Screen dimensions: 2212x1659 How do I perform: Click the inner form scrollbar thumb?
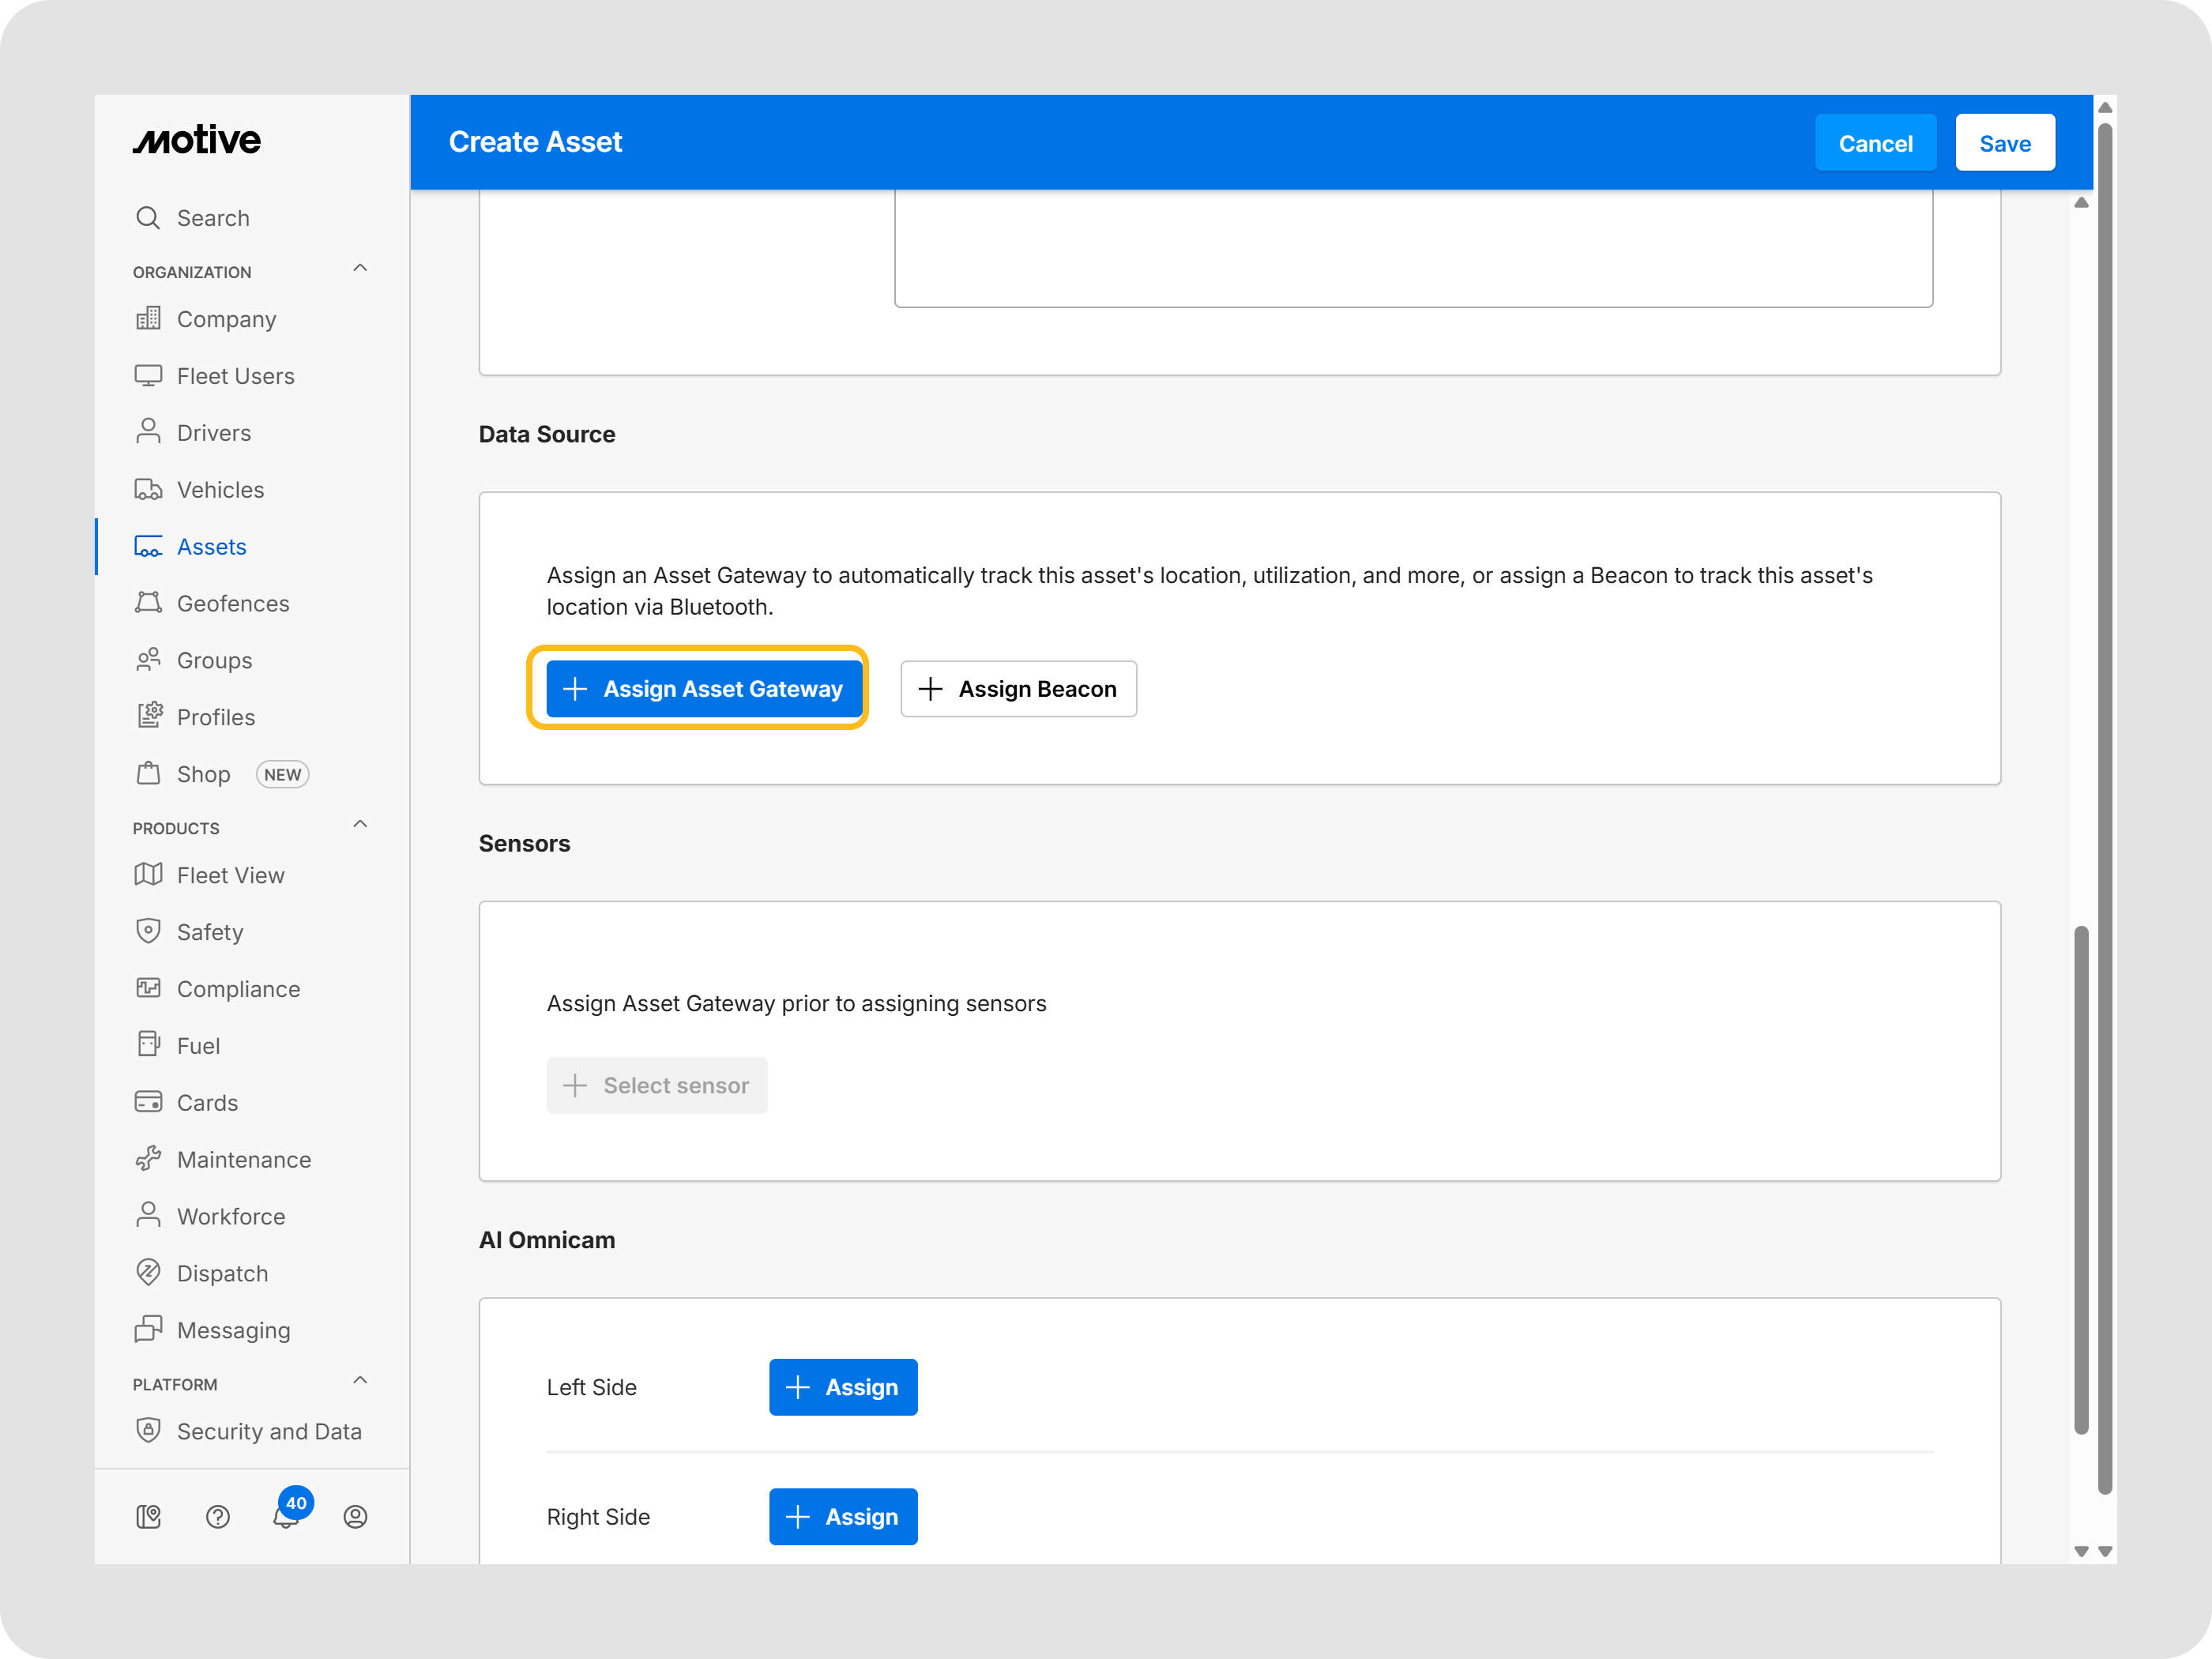2080,1180
